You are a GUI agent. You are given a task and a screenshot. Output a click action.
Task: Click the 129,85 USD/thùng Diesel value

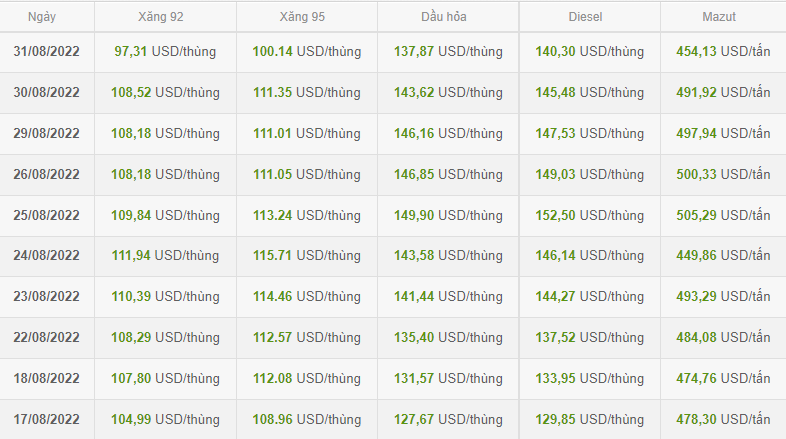coord(589,419)
